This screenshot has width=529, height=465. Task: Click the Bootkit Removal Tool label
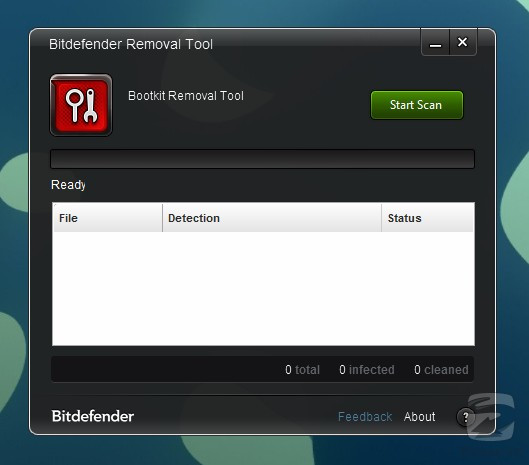point(186,96)
